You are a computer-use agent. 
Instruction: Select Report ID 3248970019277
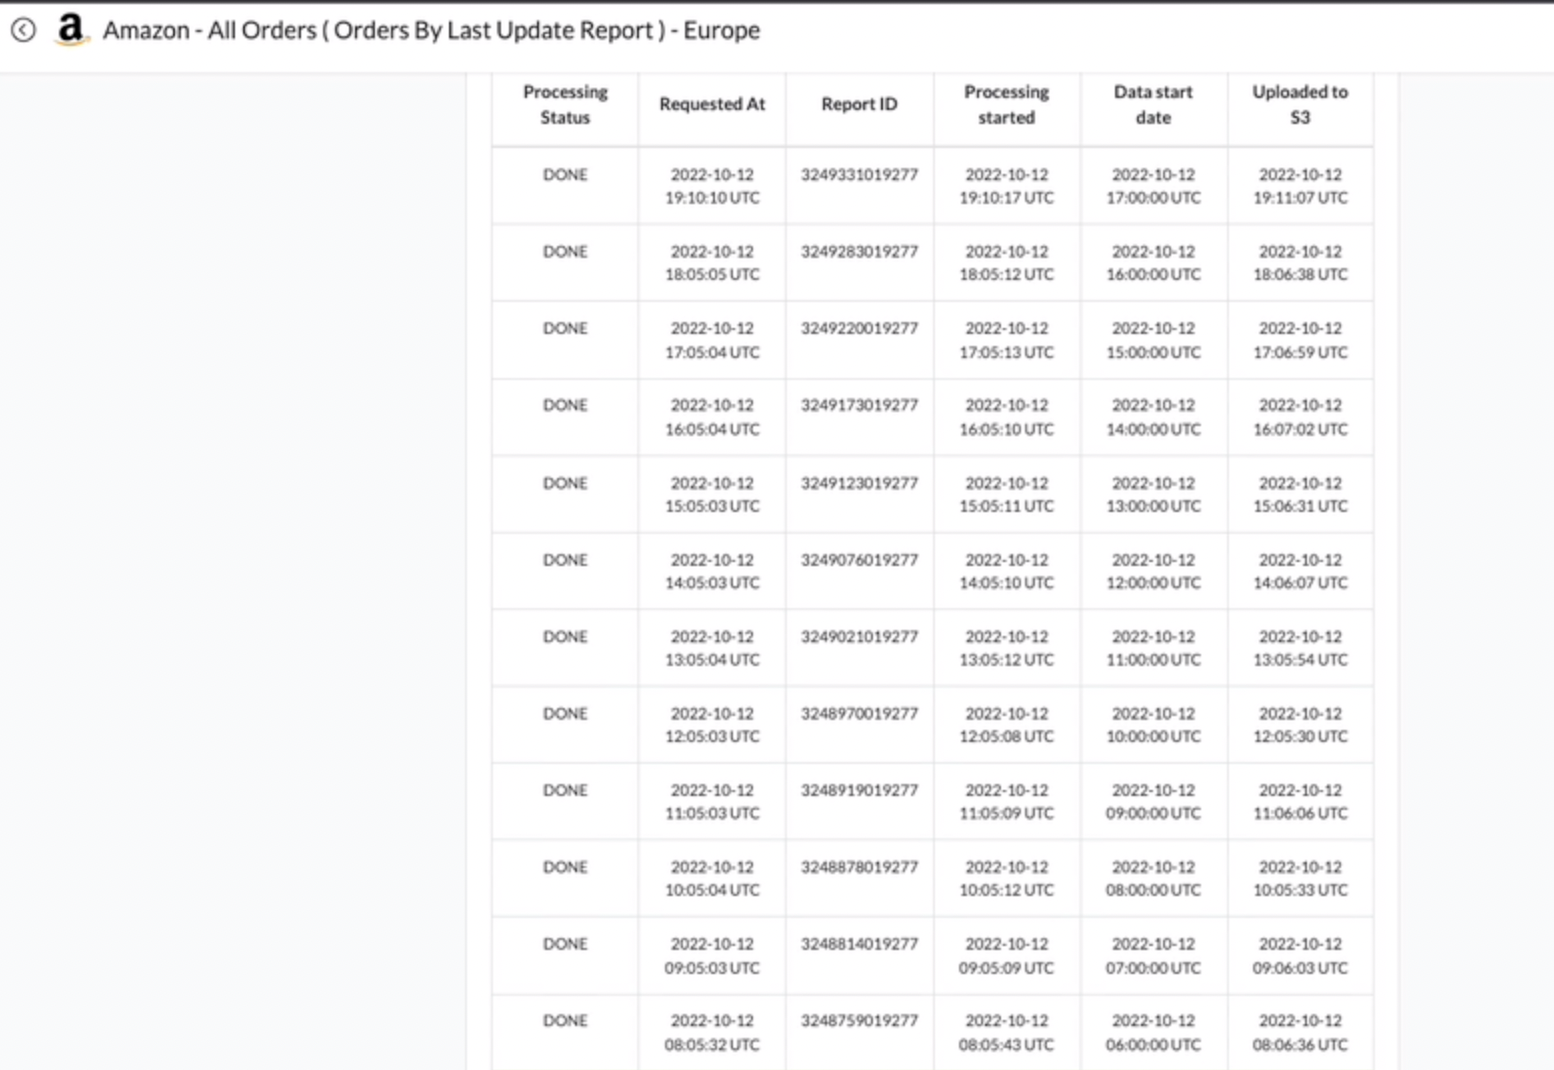click(859, 713)
